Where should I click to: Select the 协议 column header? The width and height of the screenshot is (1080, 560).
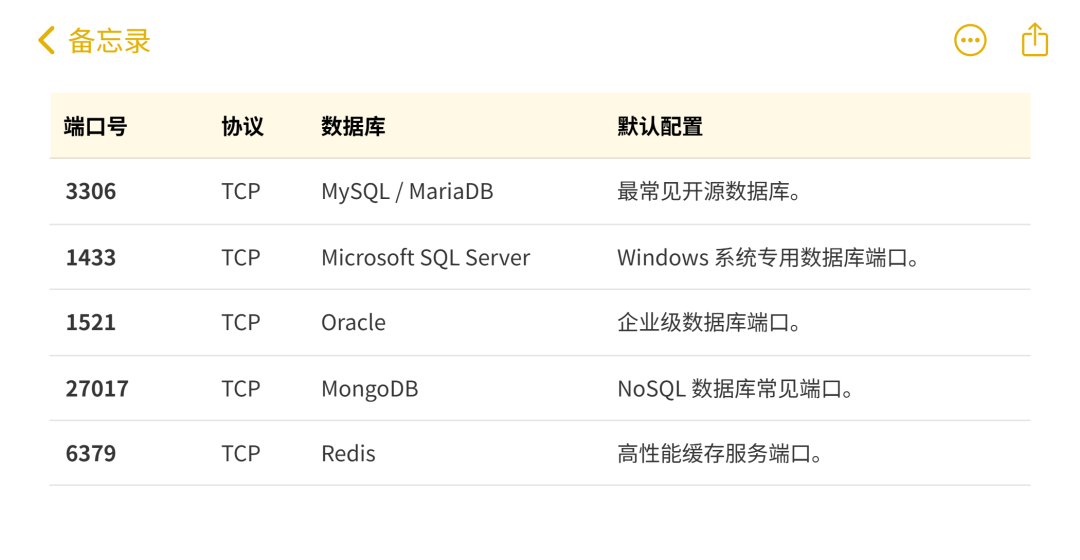click(x=242, y=127)
